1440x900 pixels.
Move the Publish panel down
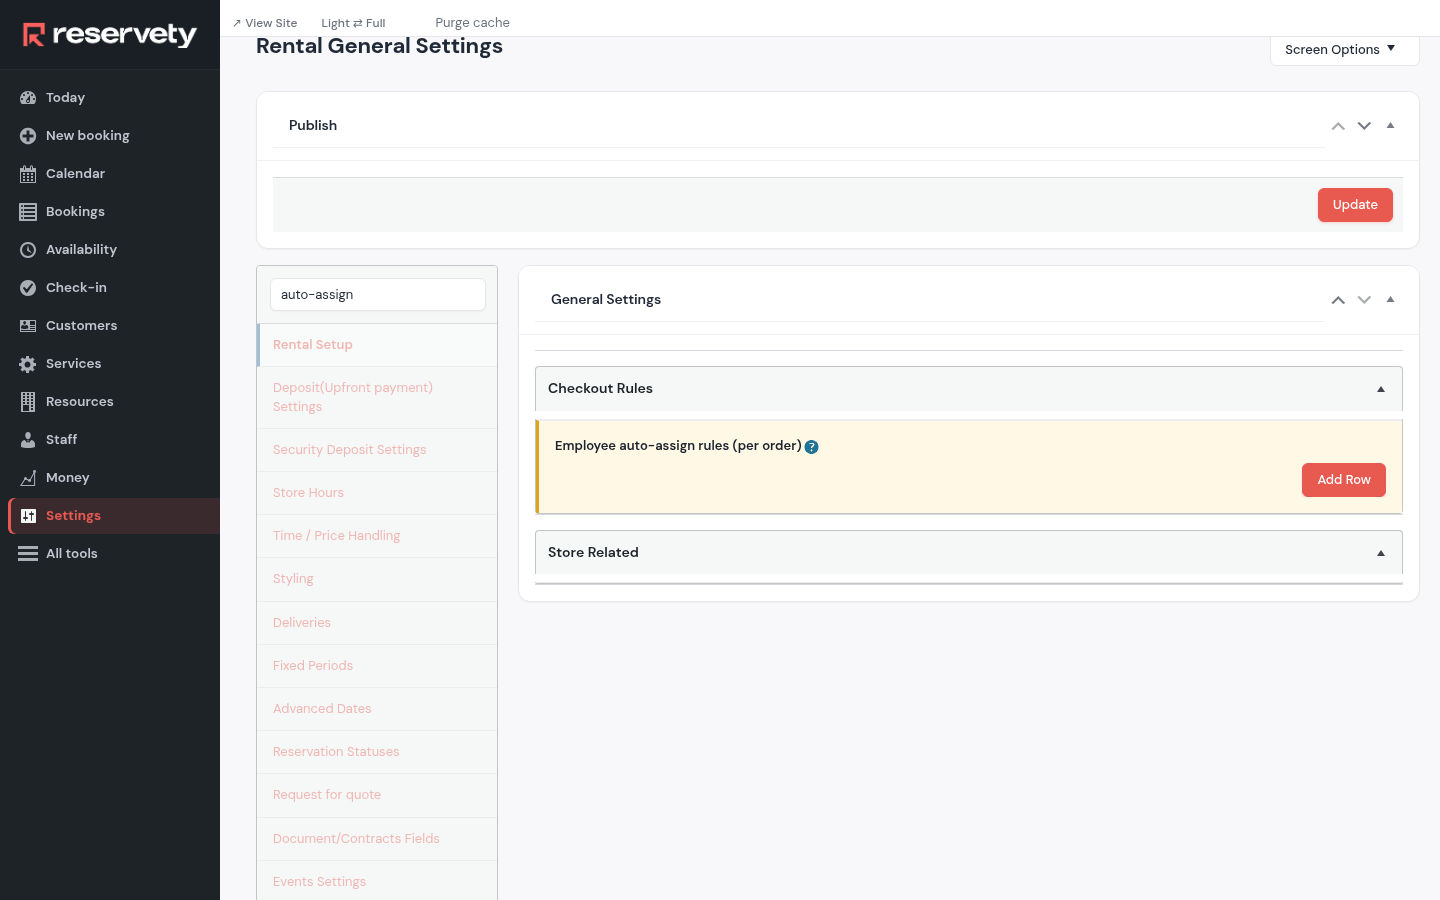(x=1364, y=126)
